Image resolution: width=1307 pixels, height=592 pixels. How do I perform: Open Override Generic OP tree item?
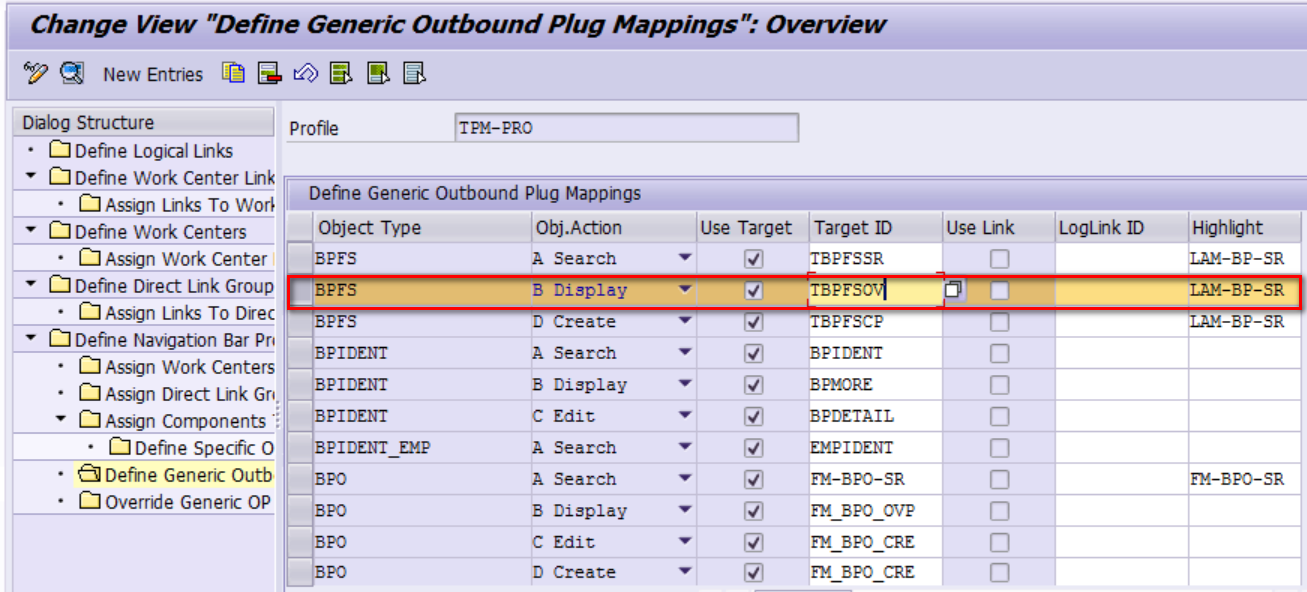click(x=187, y=502)
